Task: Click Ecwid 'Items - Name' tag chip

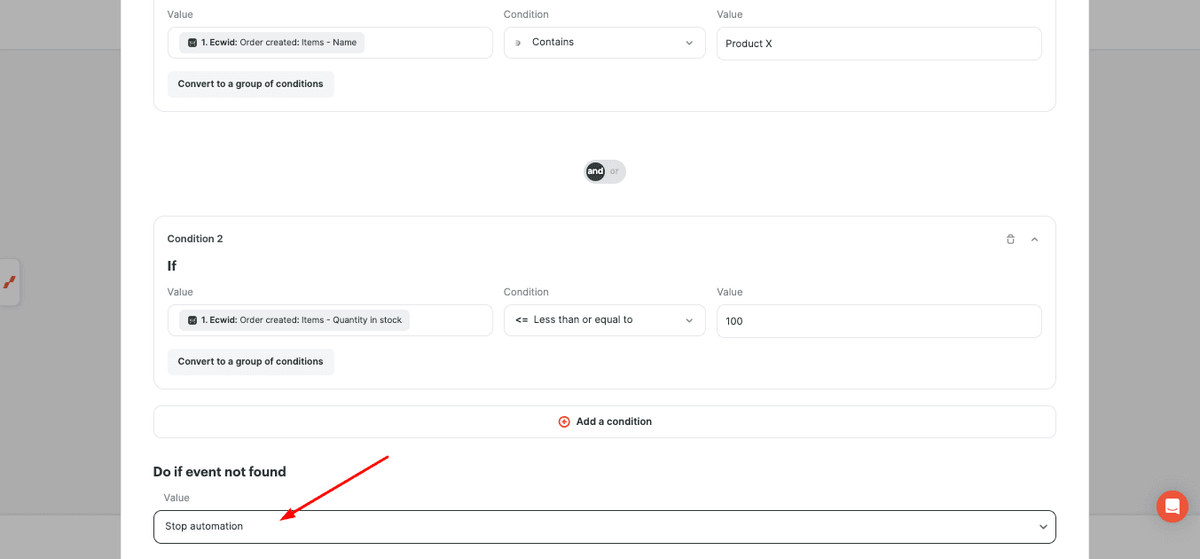Action: tap(272, 43)
